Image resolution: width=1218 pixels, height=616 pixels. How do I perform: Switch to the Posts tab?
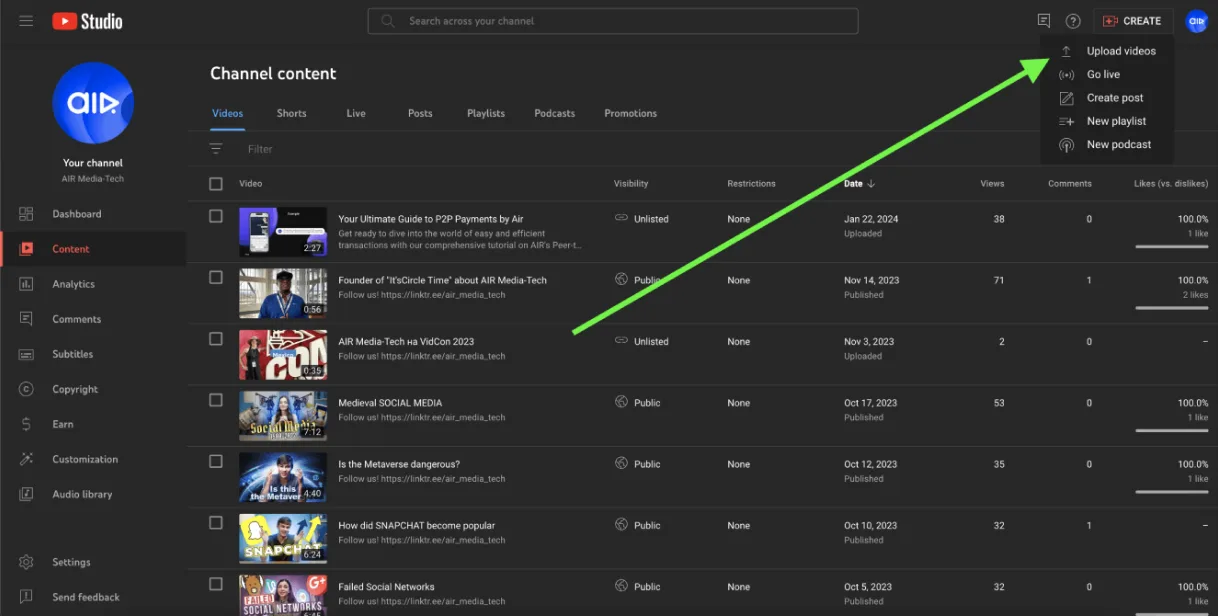coord(420,114)
